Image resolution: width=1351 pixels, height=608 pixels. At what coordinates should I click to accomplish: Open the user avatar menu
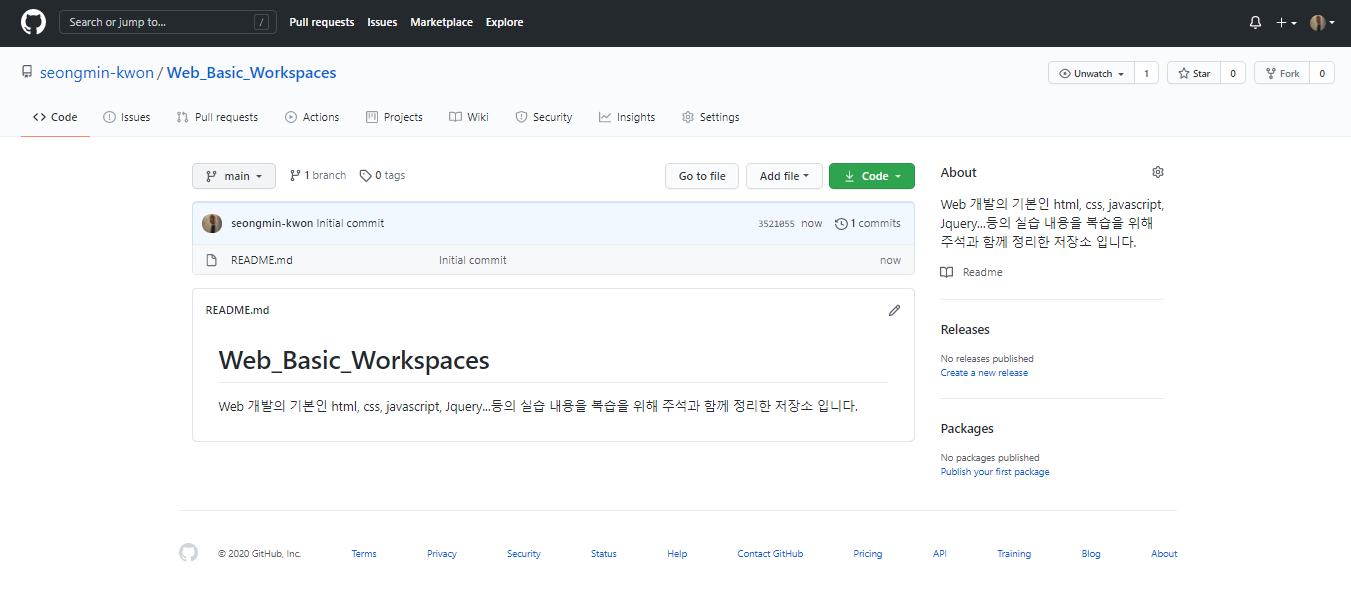1322,22
